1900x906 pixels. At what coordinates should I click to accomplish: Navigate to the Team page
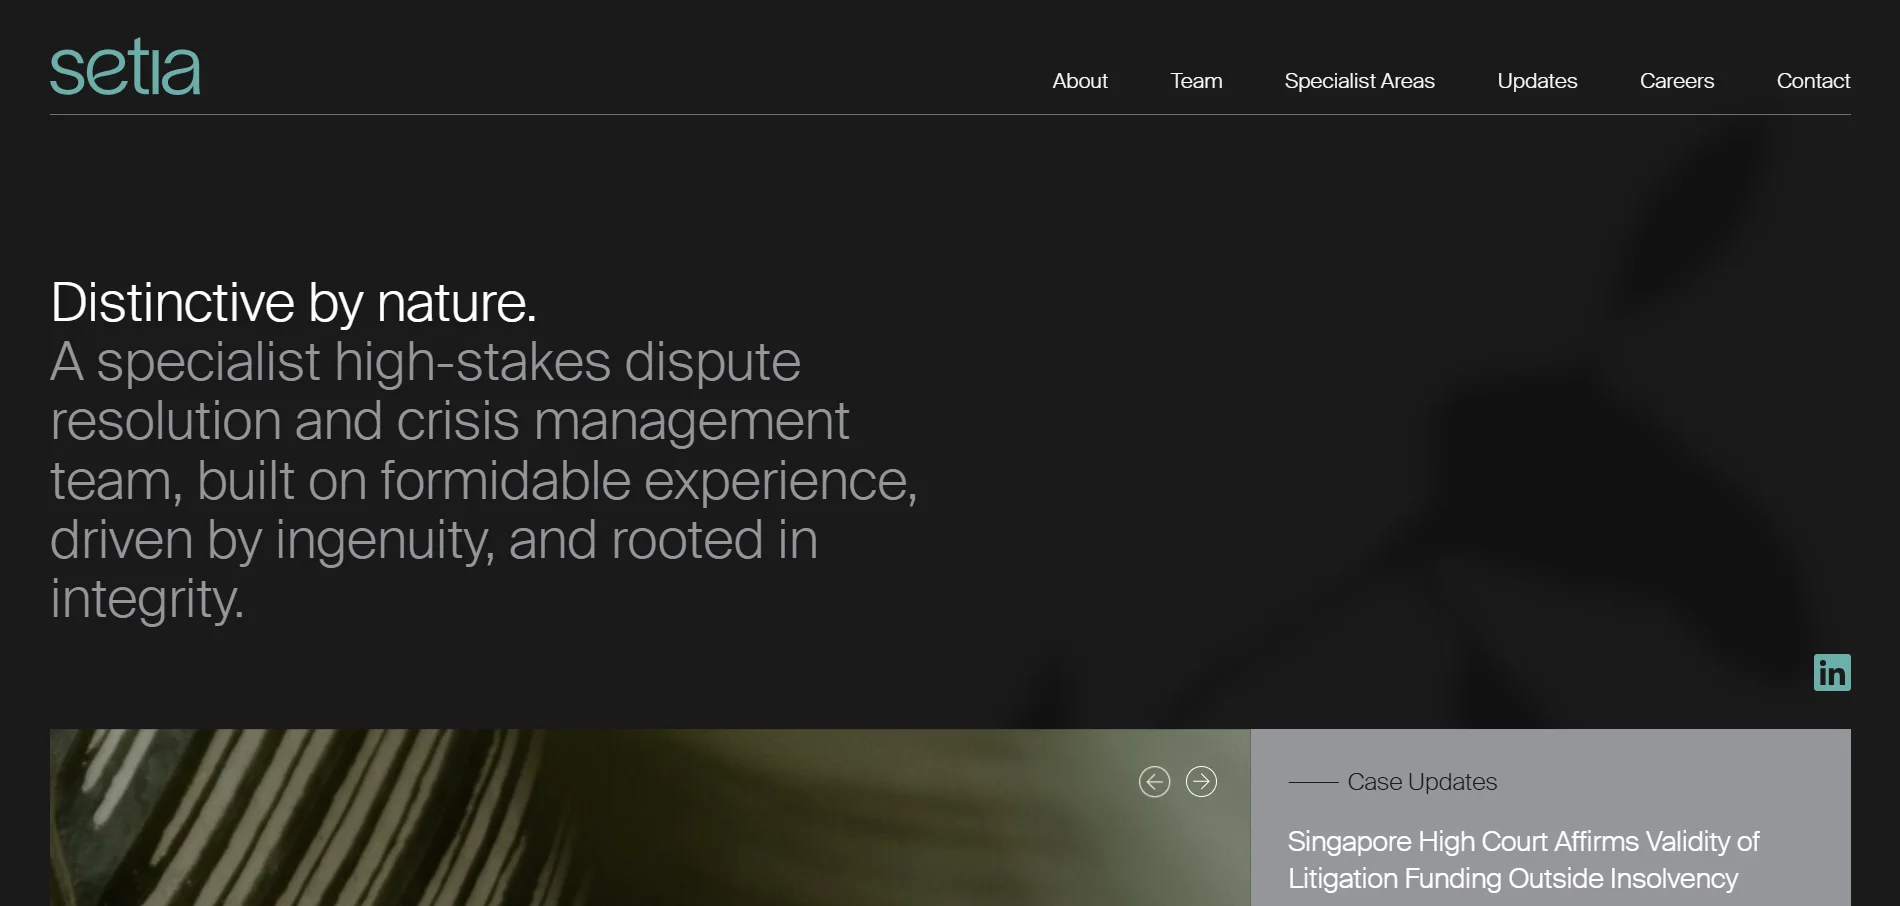pos(1196,81)
